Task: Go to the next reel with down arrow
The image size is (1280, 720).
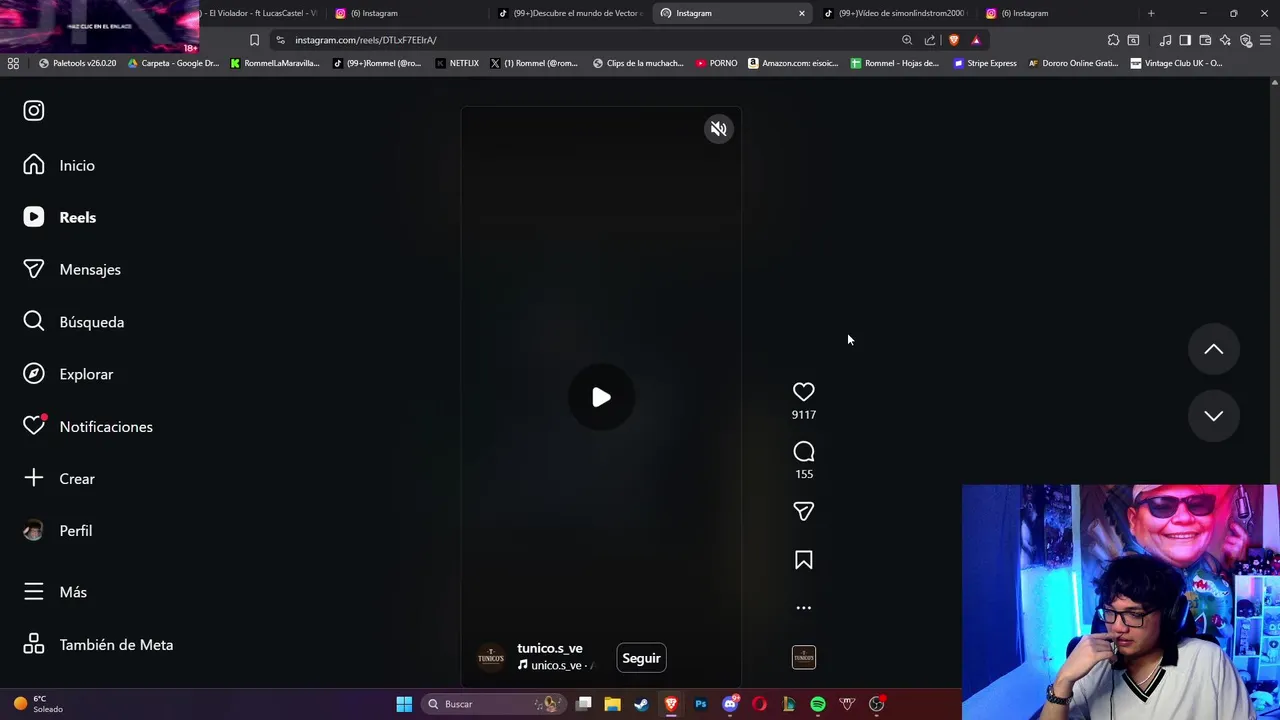Action: 1213,416
